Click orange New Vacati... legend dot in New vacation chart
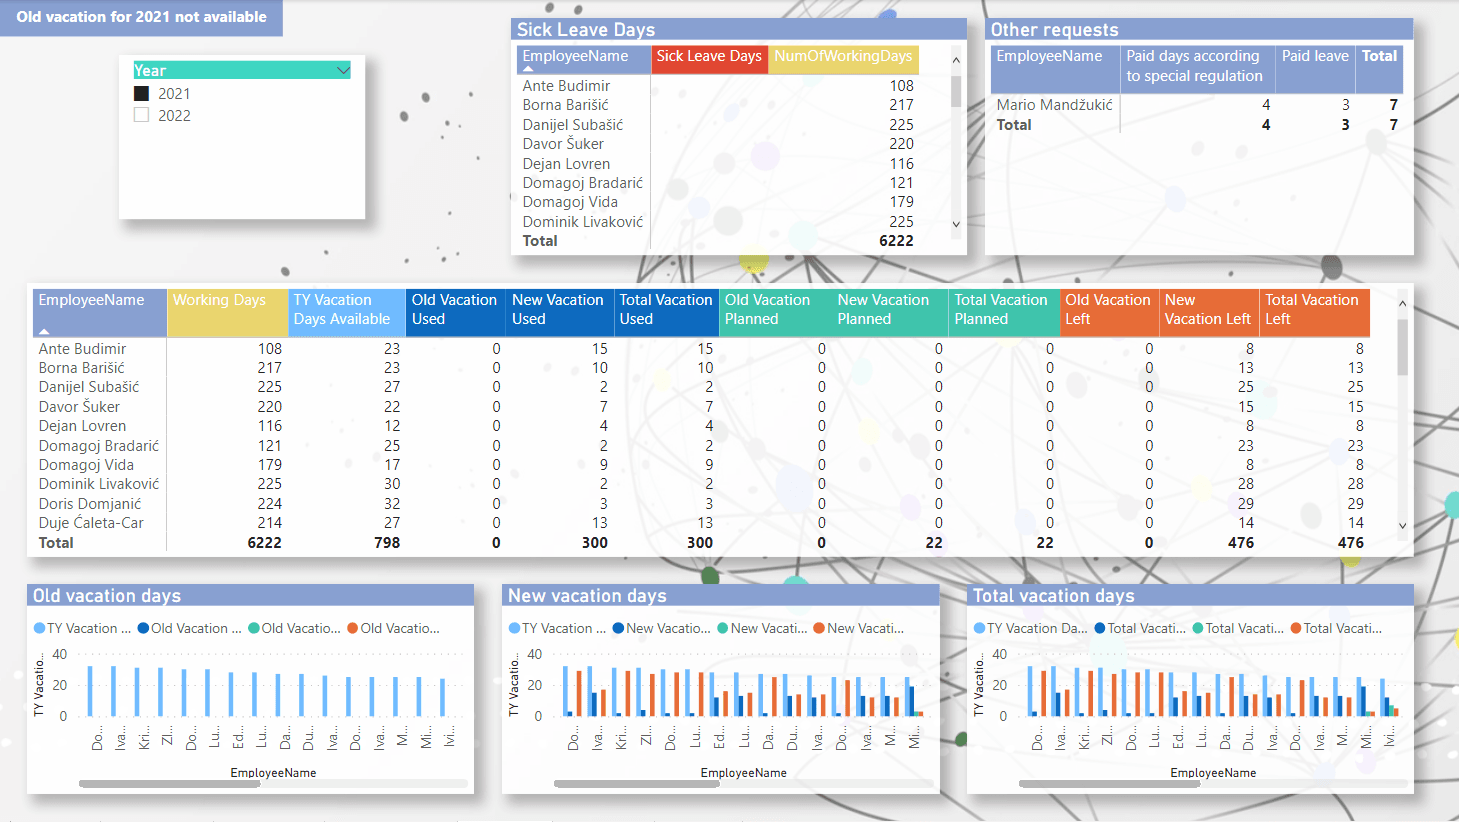The height and width of the screenshot is (822, 1459). (x=819, y=628)
